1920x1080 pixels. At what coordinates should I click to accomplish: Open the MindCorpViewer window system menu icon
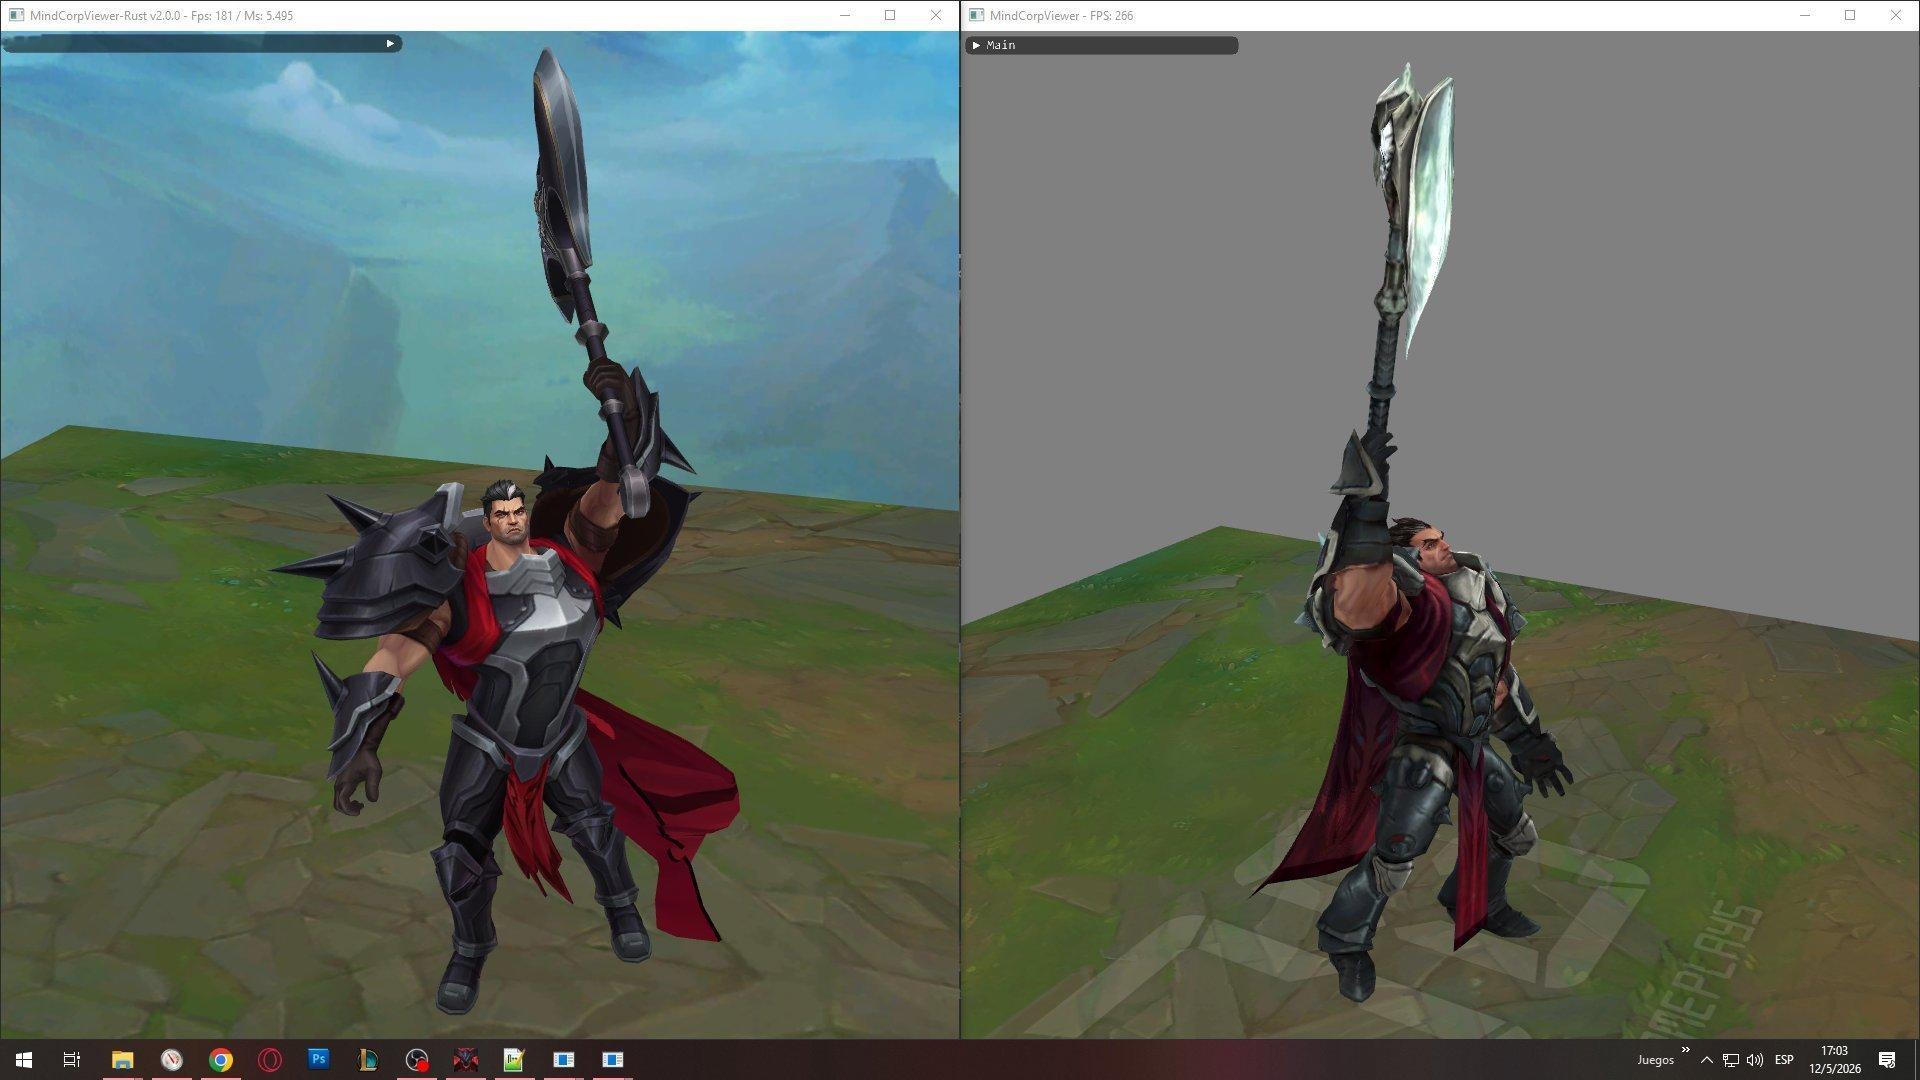(x=976, y=15)
